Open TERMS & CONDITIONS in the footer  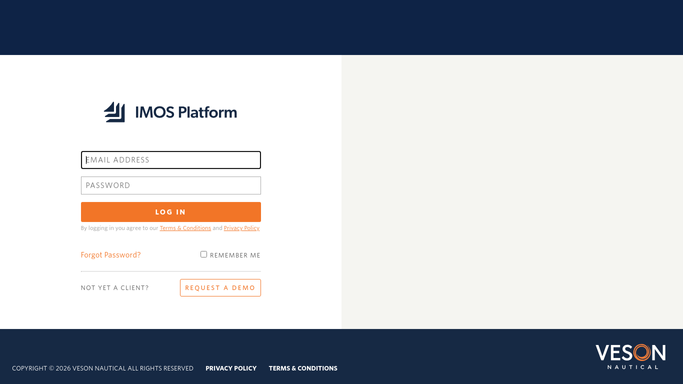[303, 368]
